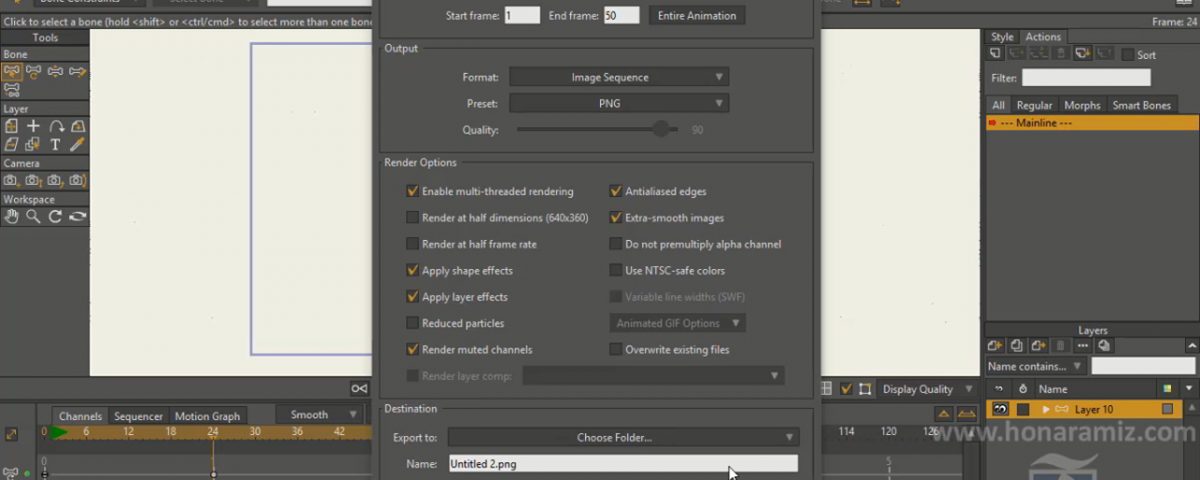Click the Start frame input field
This screenshot has height=480, width=1200.
click(522, 15)
